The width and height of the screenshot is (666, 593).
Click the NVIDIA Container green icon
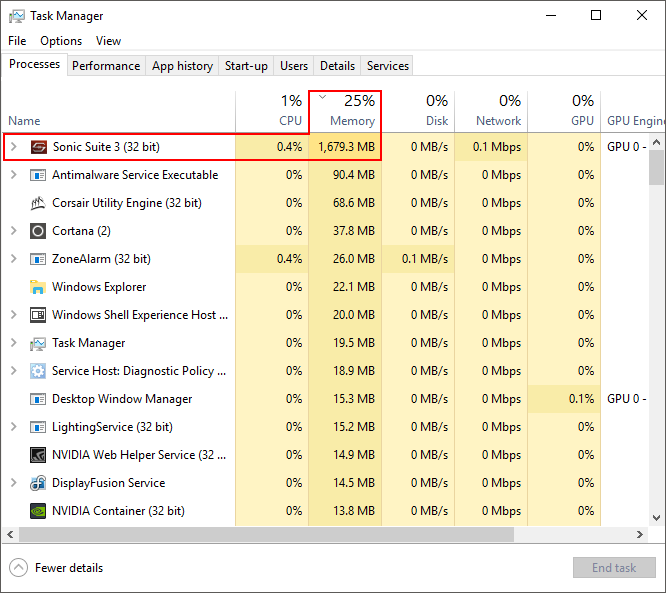[x=38, y=511]
